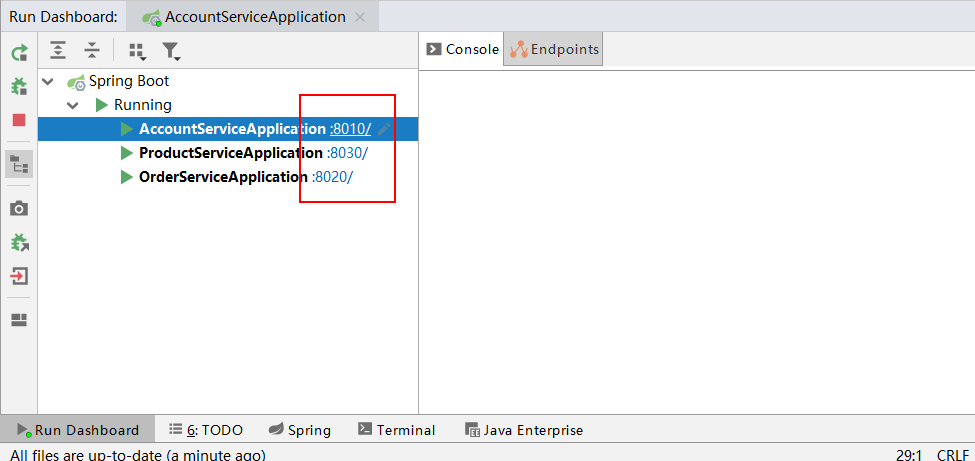Click the pencil edit icon beside :8010/
975x461 pixels.
[x=385, y=129]
